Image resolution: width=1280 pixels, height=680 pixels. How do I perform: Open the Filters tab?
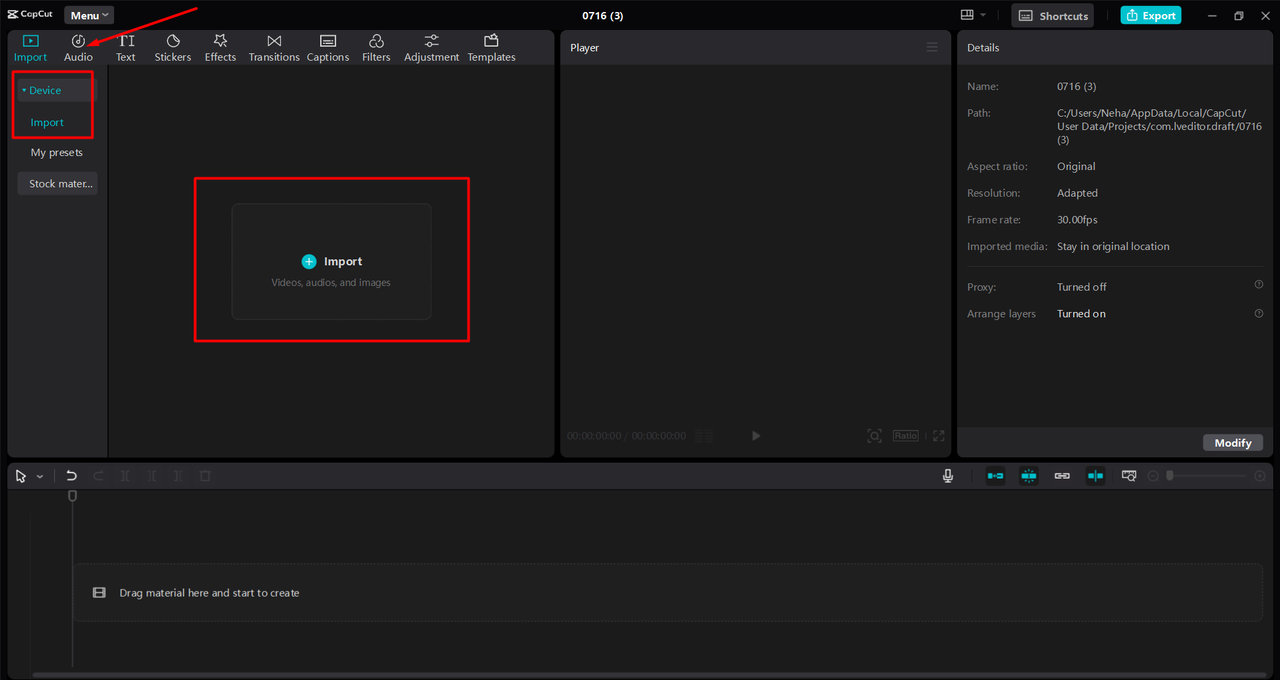(x=376, y=48)
